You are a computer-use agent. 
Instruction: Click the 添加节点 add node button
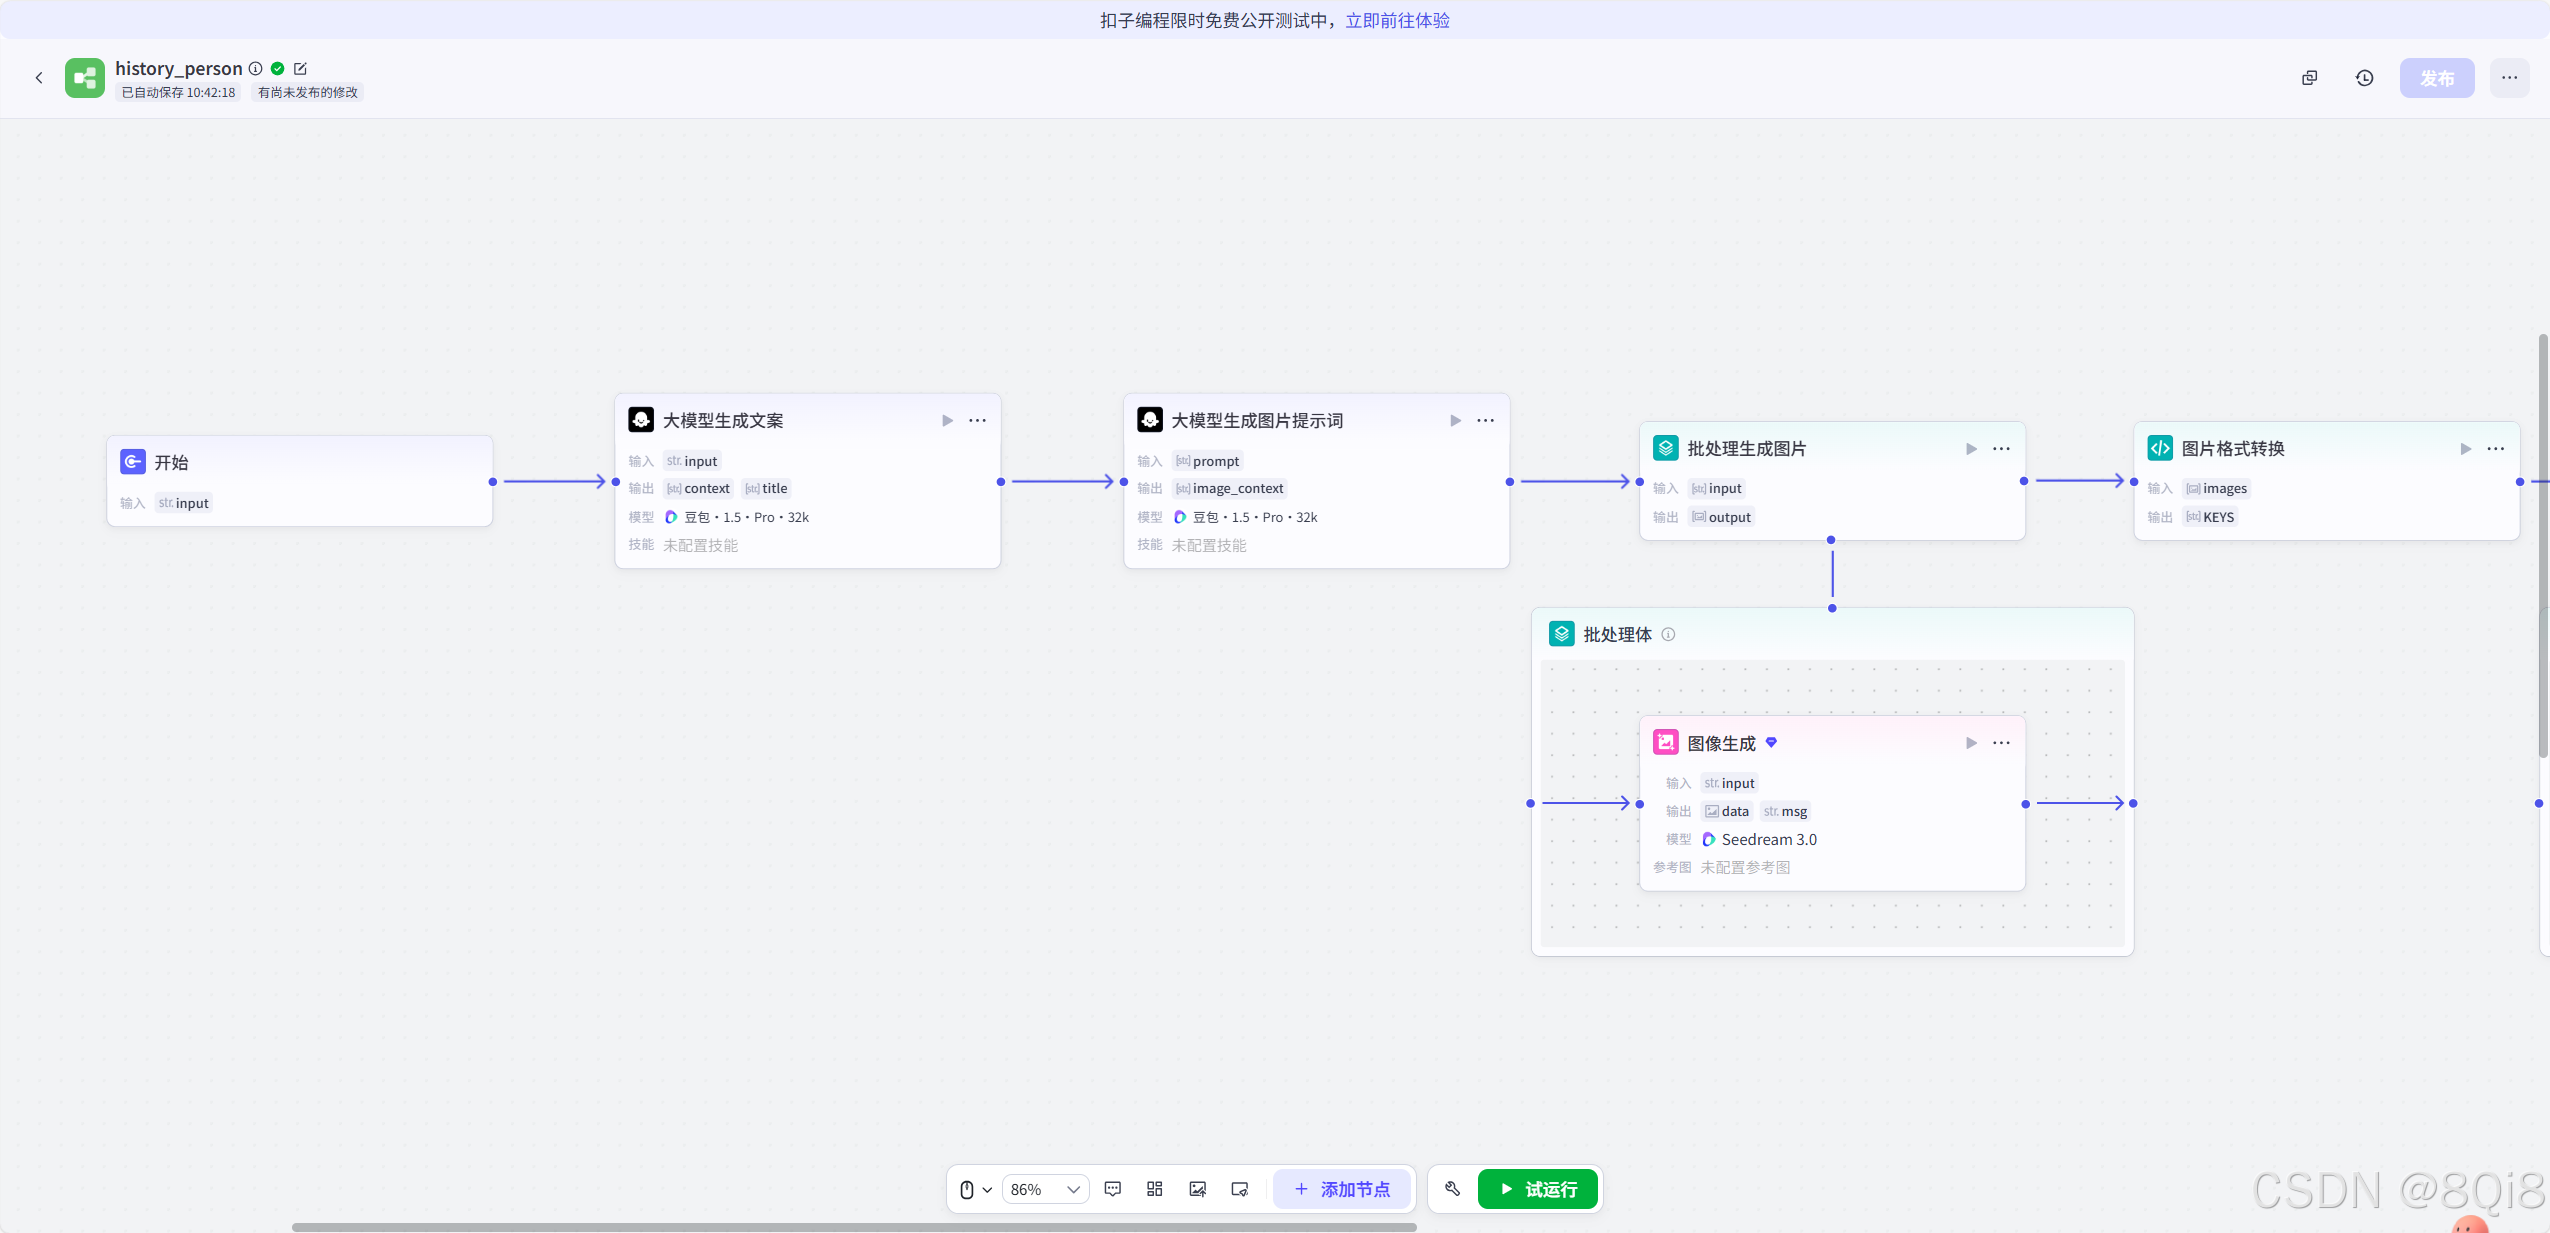pos(1341,1189)
